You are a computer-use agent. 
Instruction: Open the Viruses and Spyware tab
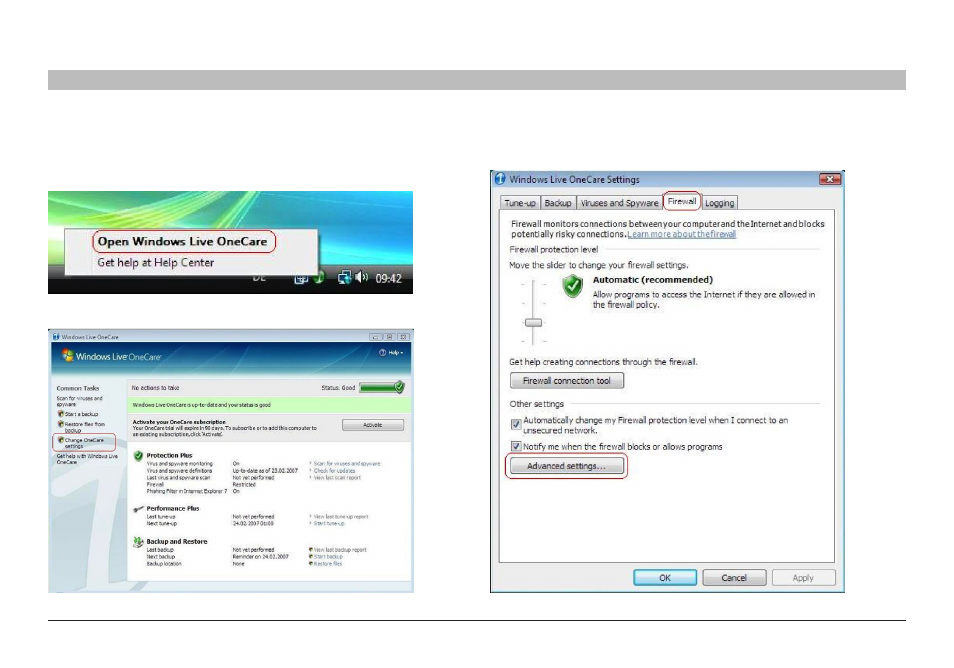click(619, 203)
